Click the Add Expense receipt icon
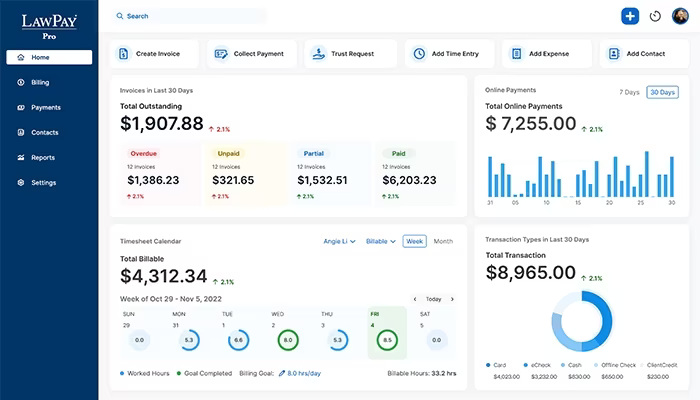 coord(517,54)
